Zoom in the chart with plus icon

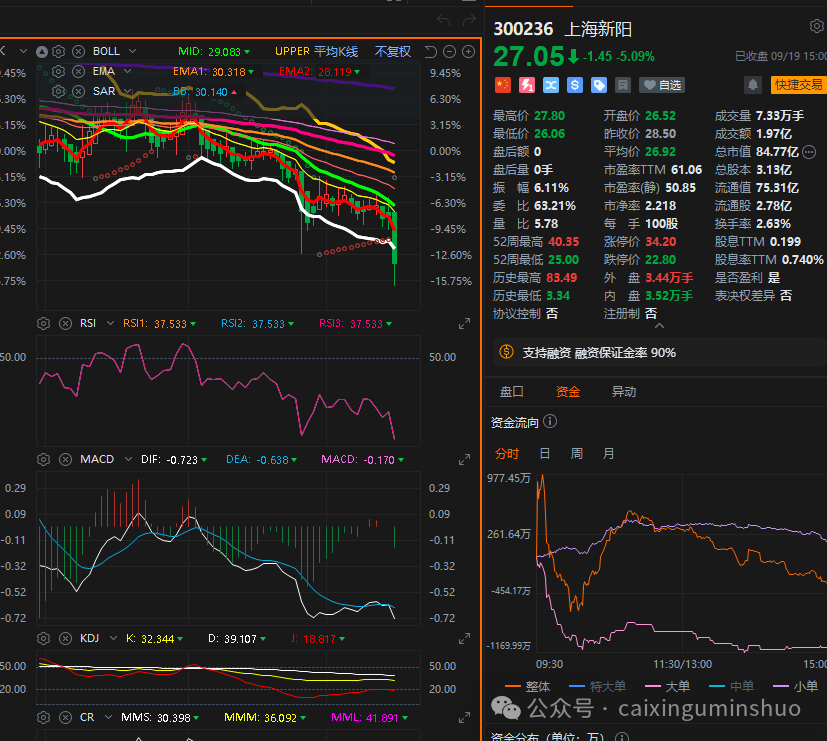469,51
